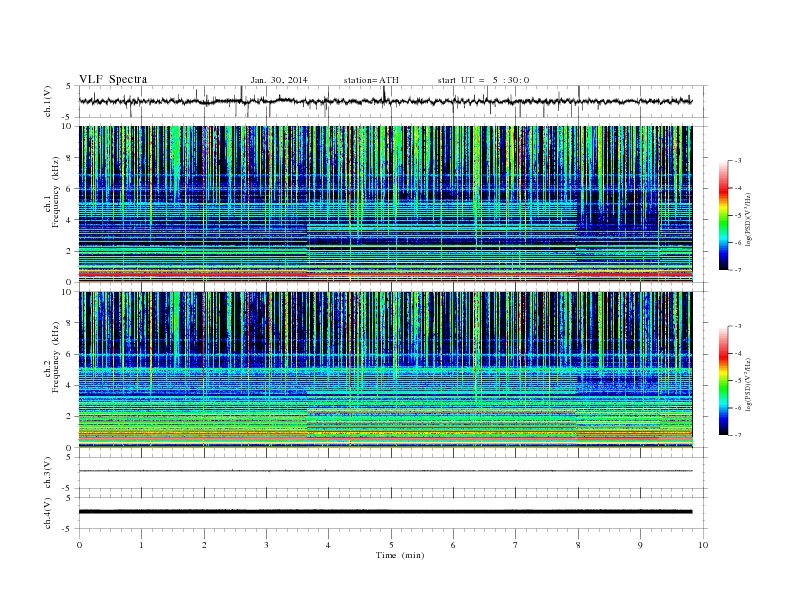Screen dimensions: 792x612
Task: Click the time axis tick label "7"
Action: (516, 545)
